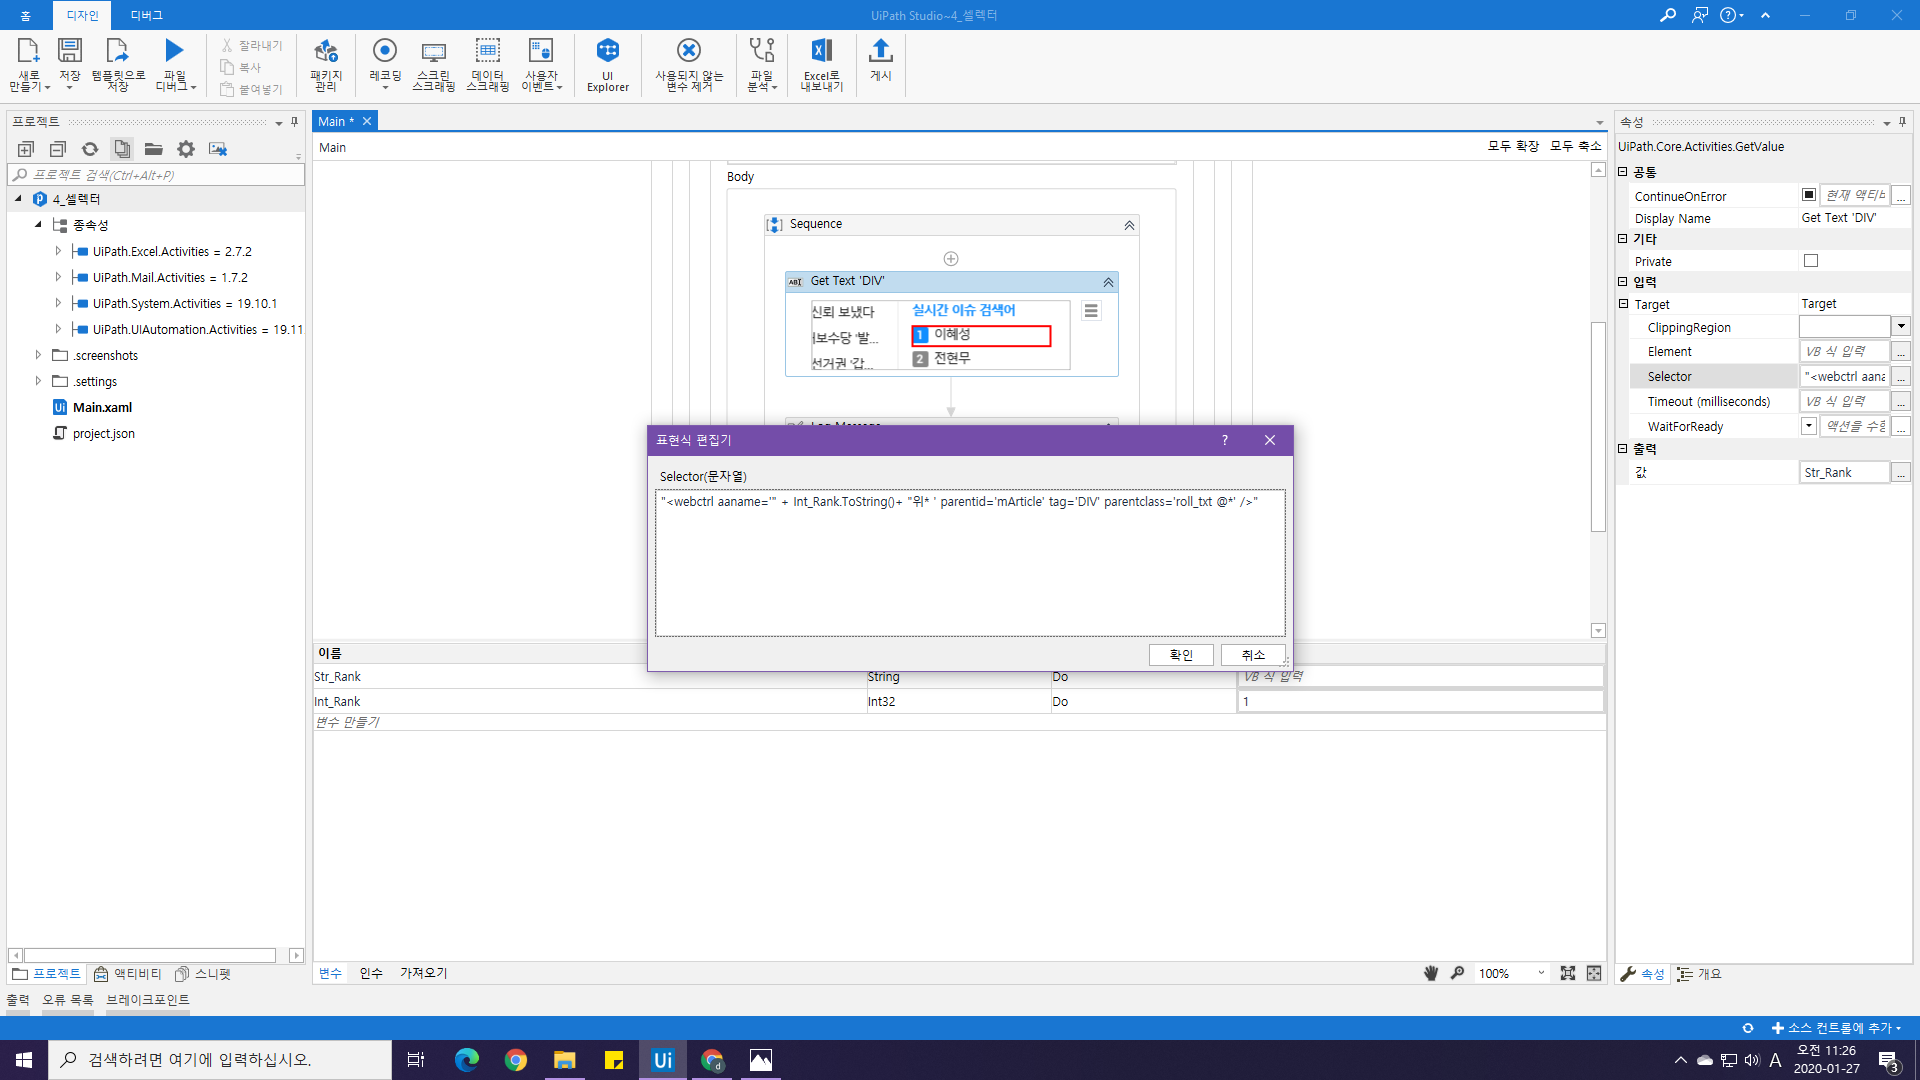Image resolution: width=1920 pixels, height=1080 pixels.
Task: Click Export to Excel icon
Action: click(821, 64)
